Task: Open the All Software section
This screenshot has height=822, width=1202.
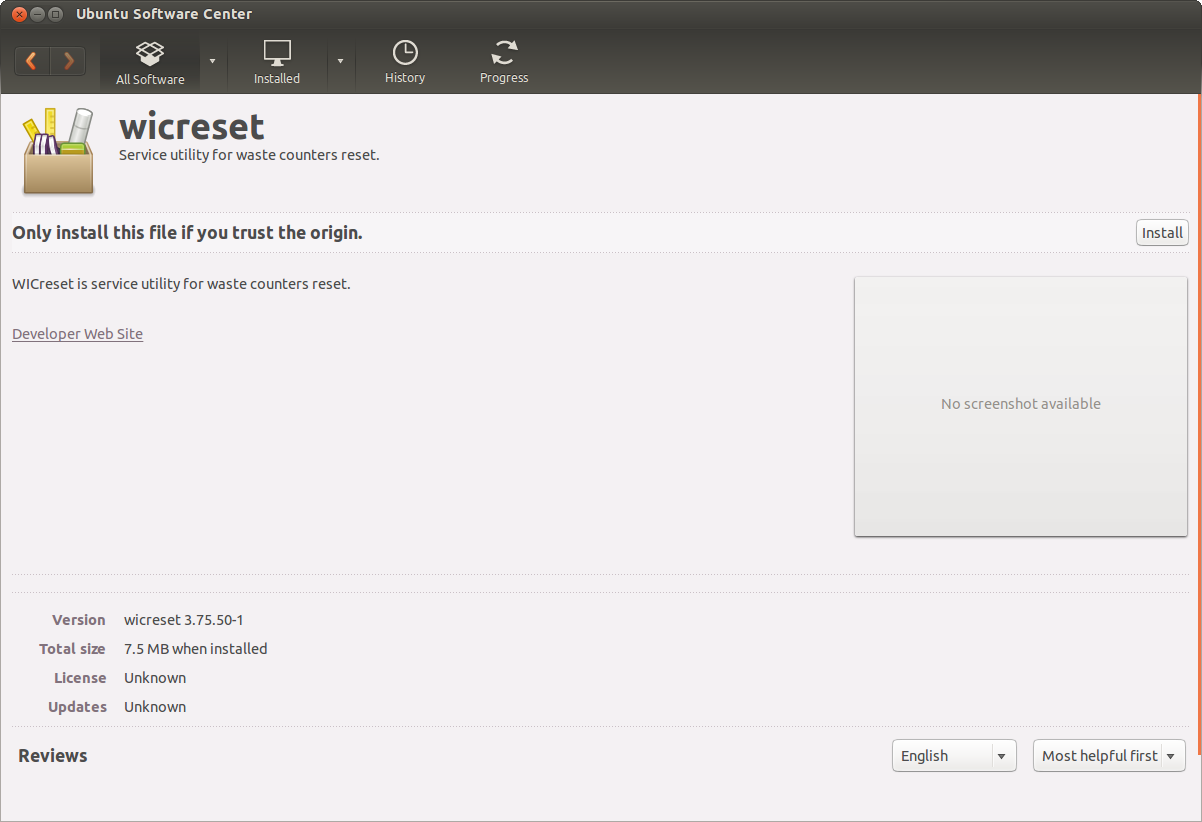Action: (150, 62)
